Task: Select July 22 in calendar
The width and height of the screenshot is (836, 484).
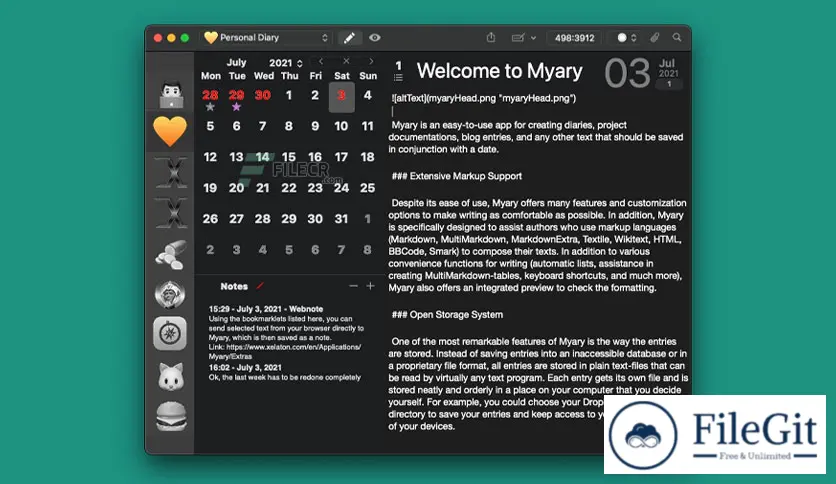Action: (x=288, y=188)
